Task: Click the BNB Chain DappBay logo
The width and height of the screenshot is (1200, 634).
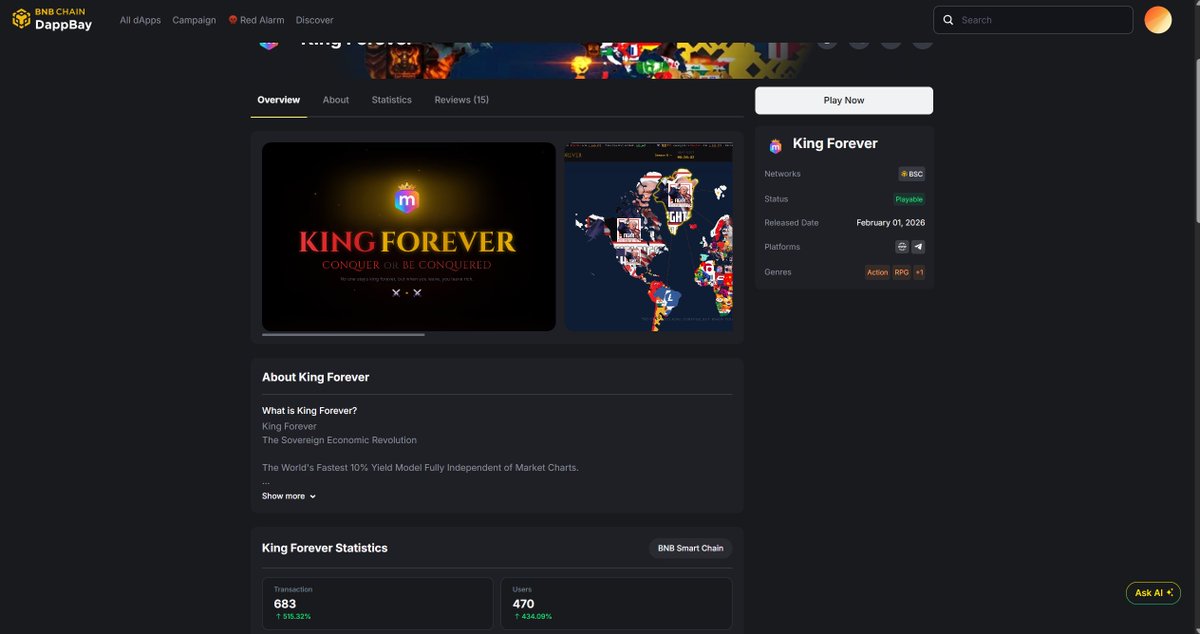Action: pyautogui.click(x=52, y=19)
